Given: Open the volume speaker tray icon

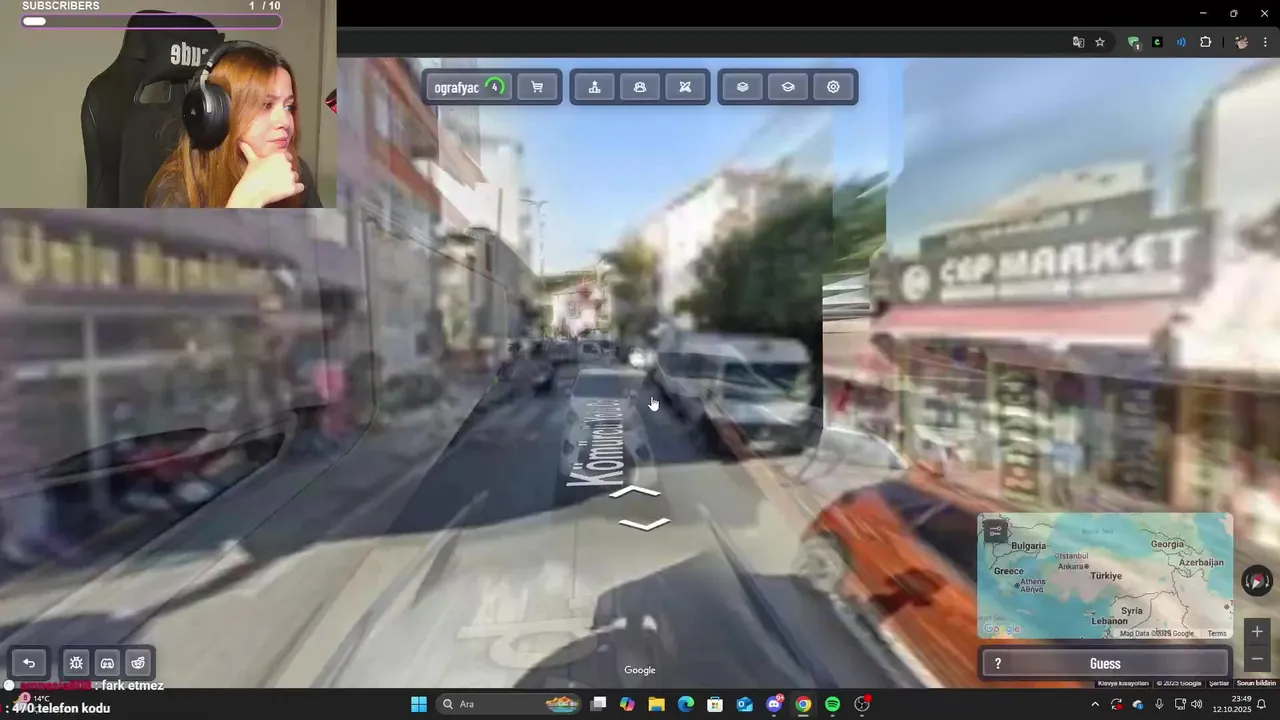Looking at the screenshot, I should (1197, 704).
